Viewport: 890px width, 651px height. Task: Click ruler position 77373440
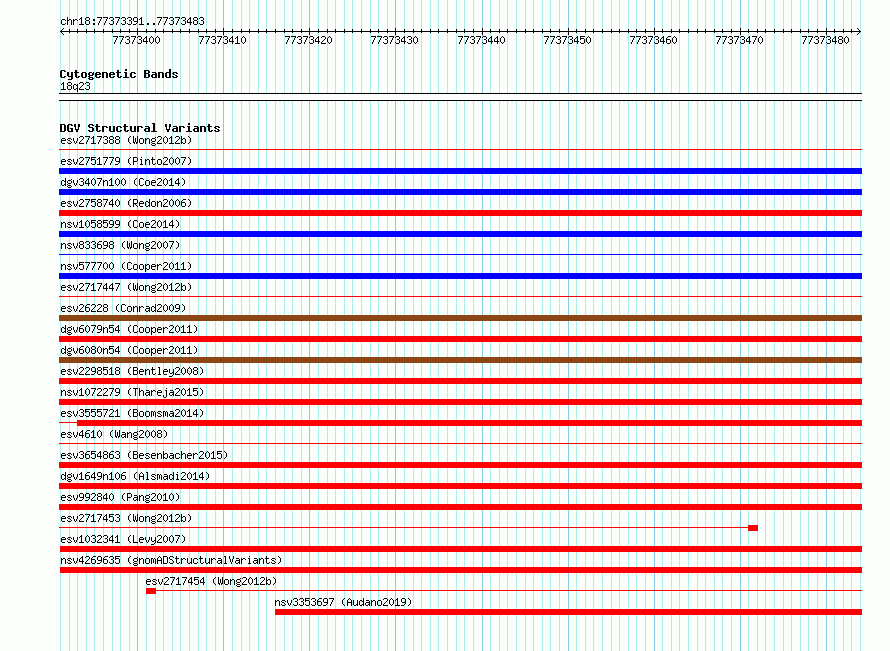coord(481,40)
